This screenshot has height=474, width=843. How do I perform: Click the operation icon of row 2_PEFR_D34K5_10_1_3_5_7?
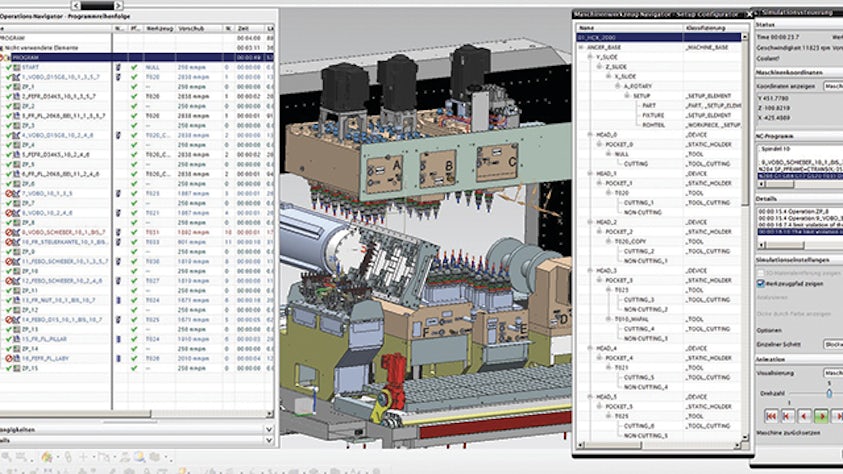[x=17, y=97]
